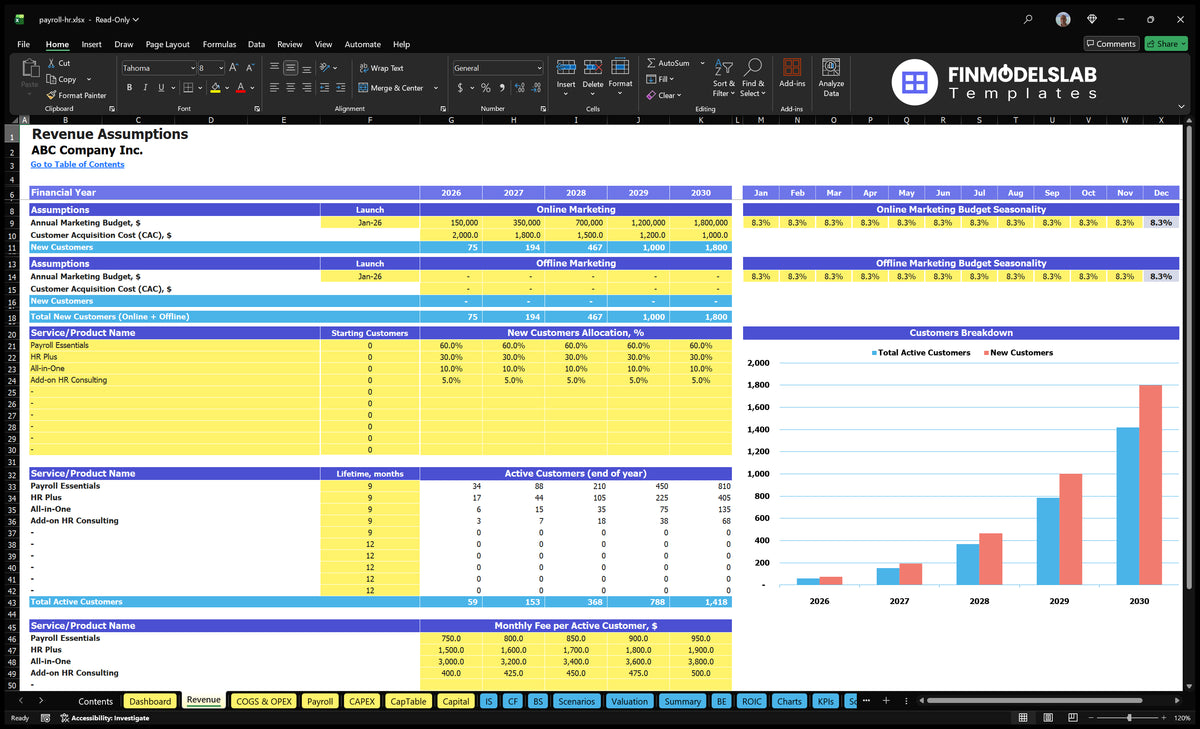This screenshot has width=1200, height=729.
Task: Select Top Align icon
Action: click(274, 68)
